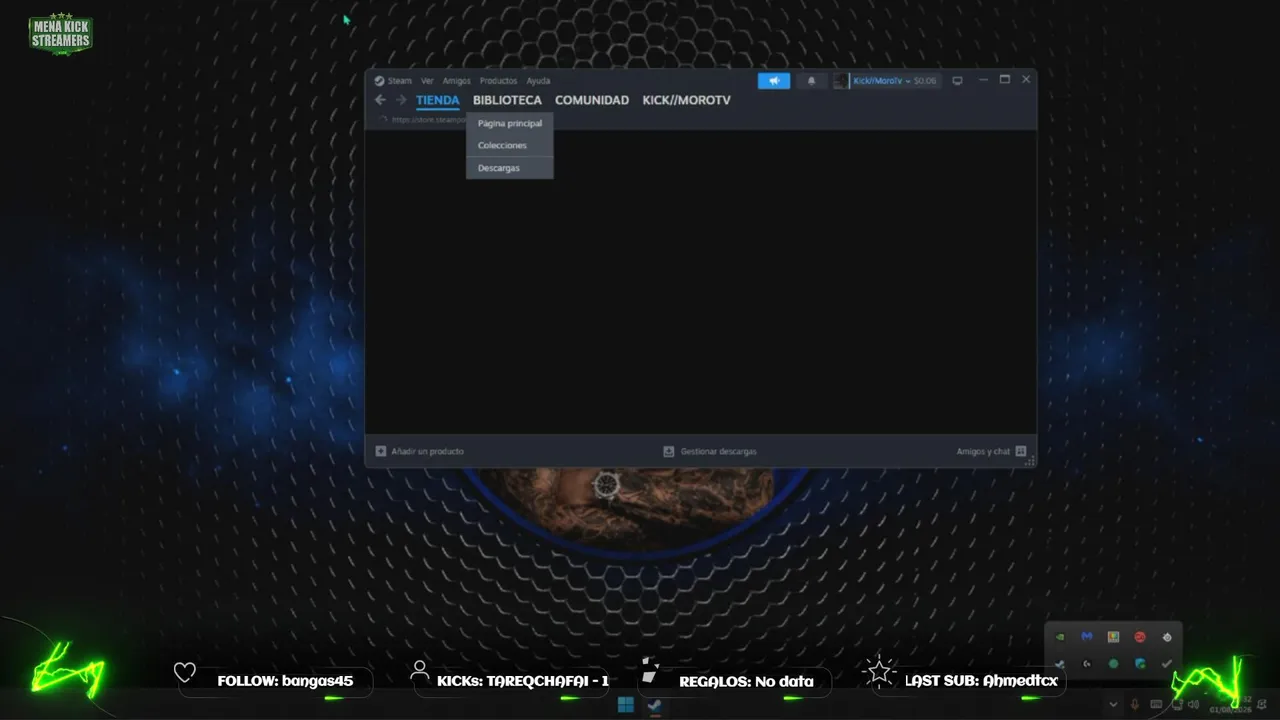The height and width of the screenshot is (720, 1280).
Task: Click the NVIDIA tray icon
Action: click(1060, 637)
